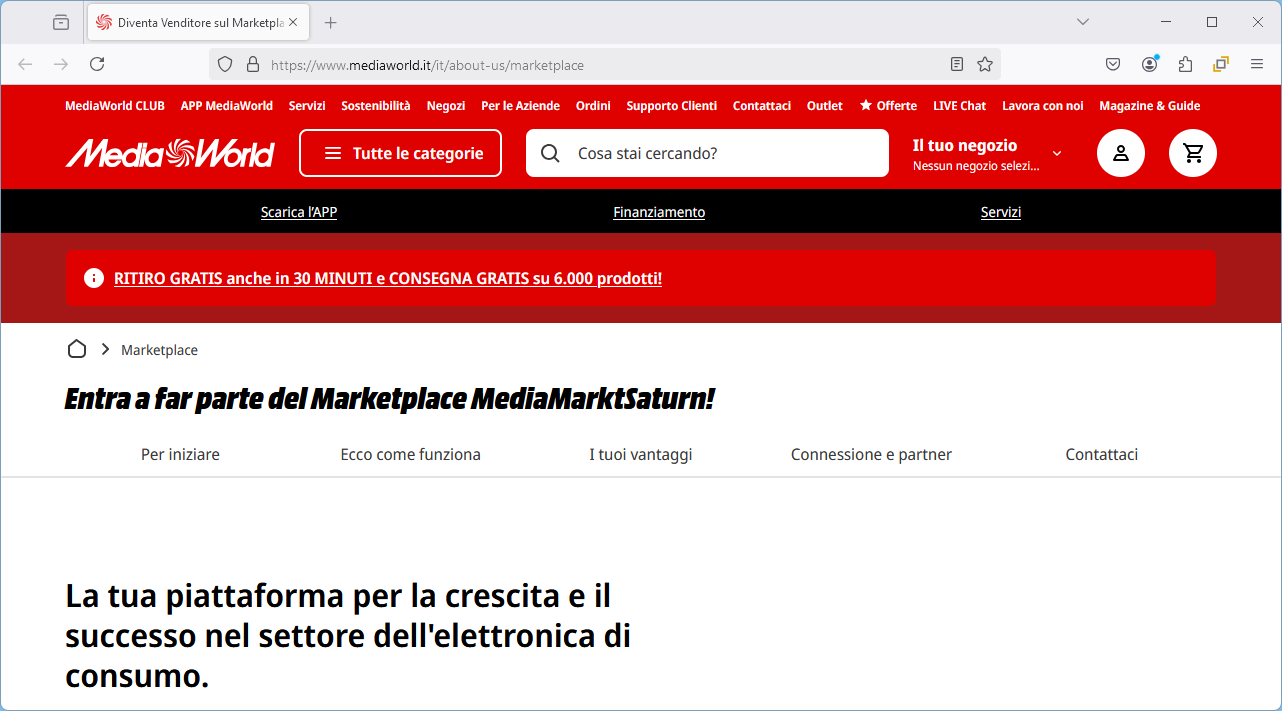
Task: Click the Finanziamento link
Action: pos(659,212)
